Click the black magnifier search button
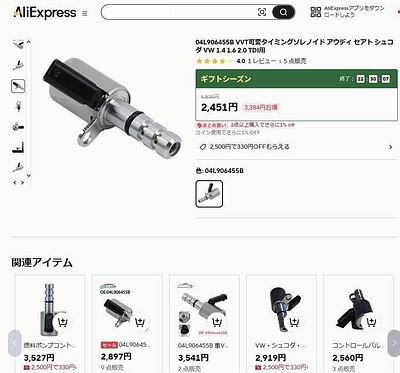The width and height of the screenshot is (400, 373). [x=283, y=12]
